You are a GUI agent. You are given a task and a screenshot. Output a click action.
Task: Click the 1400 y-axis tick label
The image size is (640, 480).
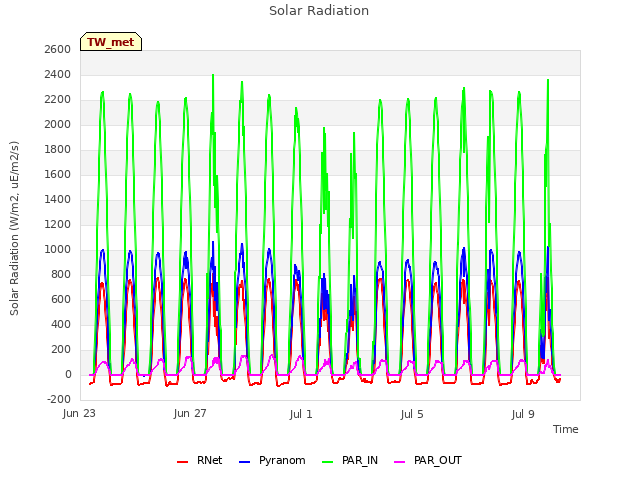point(58,199)
